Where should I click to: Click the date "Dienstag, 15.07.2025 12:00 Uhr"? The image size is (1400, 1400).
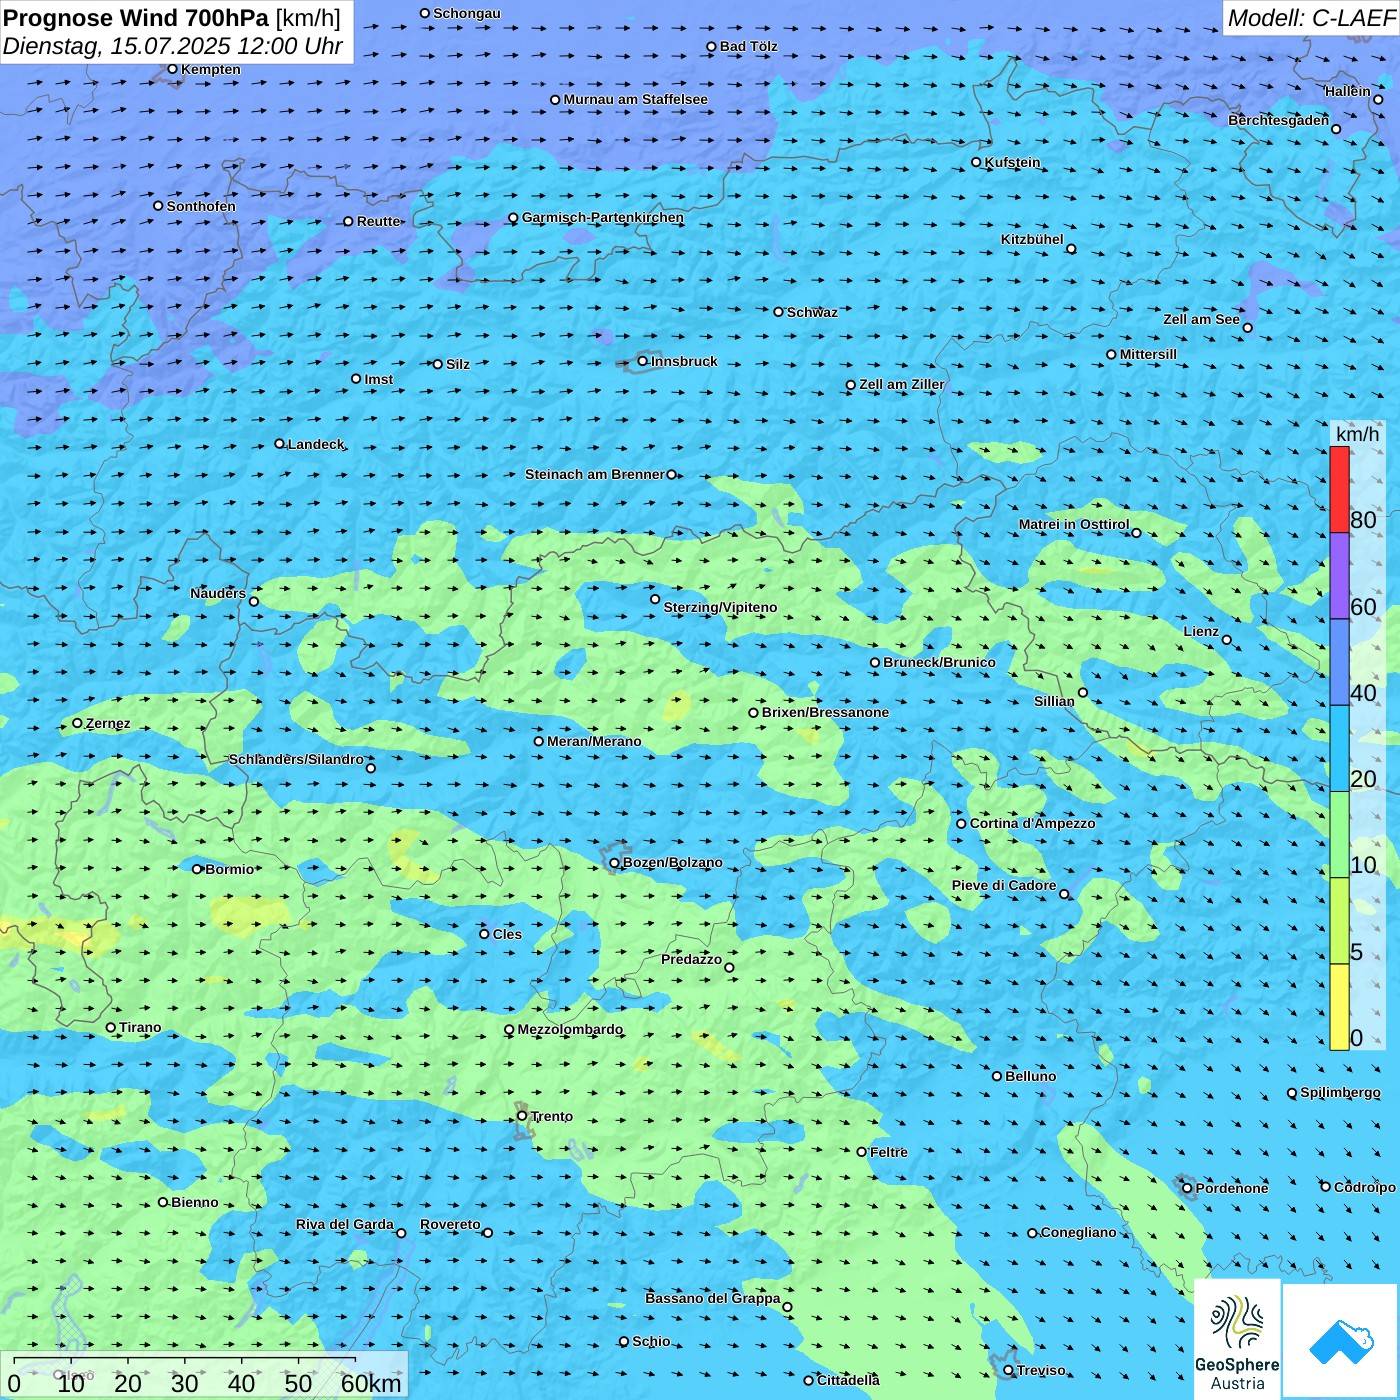tap(173, 46)
